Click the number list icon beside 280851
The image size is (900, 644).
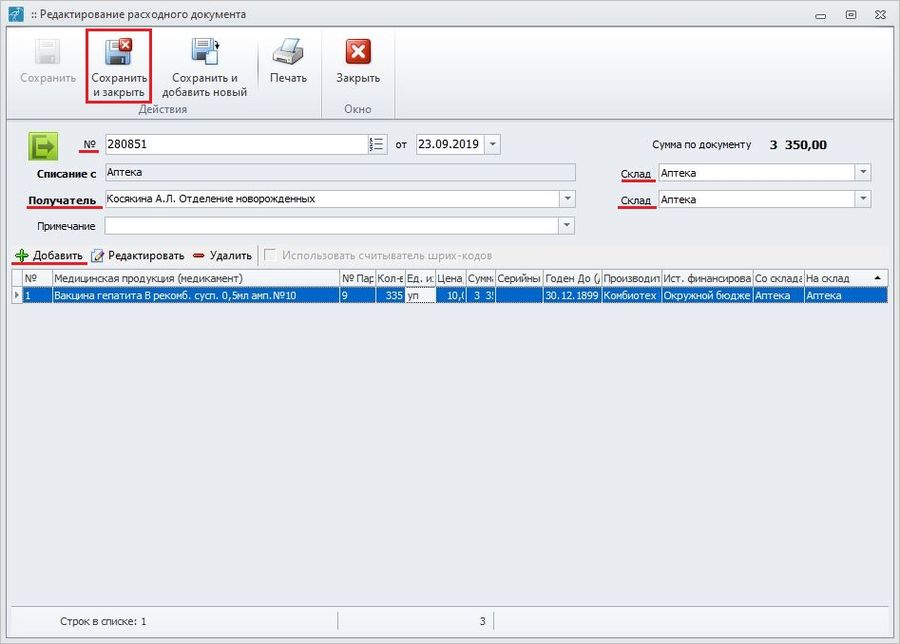[x=377, y=144]
